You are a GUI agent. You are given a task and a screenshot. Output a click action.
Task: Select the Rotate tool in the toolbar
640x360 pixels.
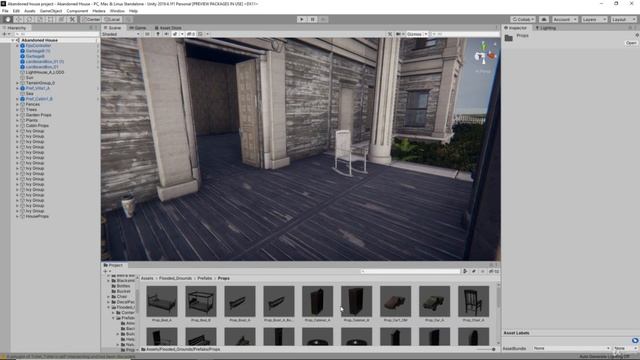click(29, 19)
